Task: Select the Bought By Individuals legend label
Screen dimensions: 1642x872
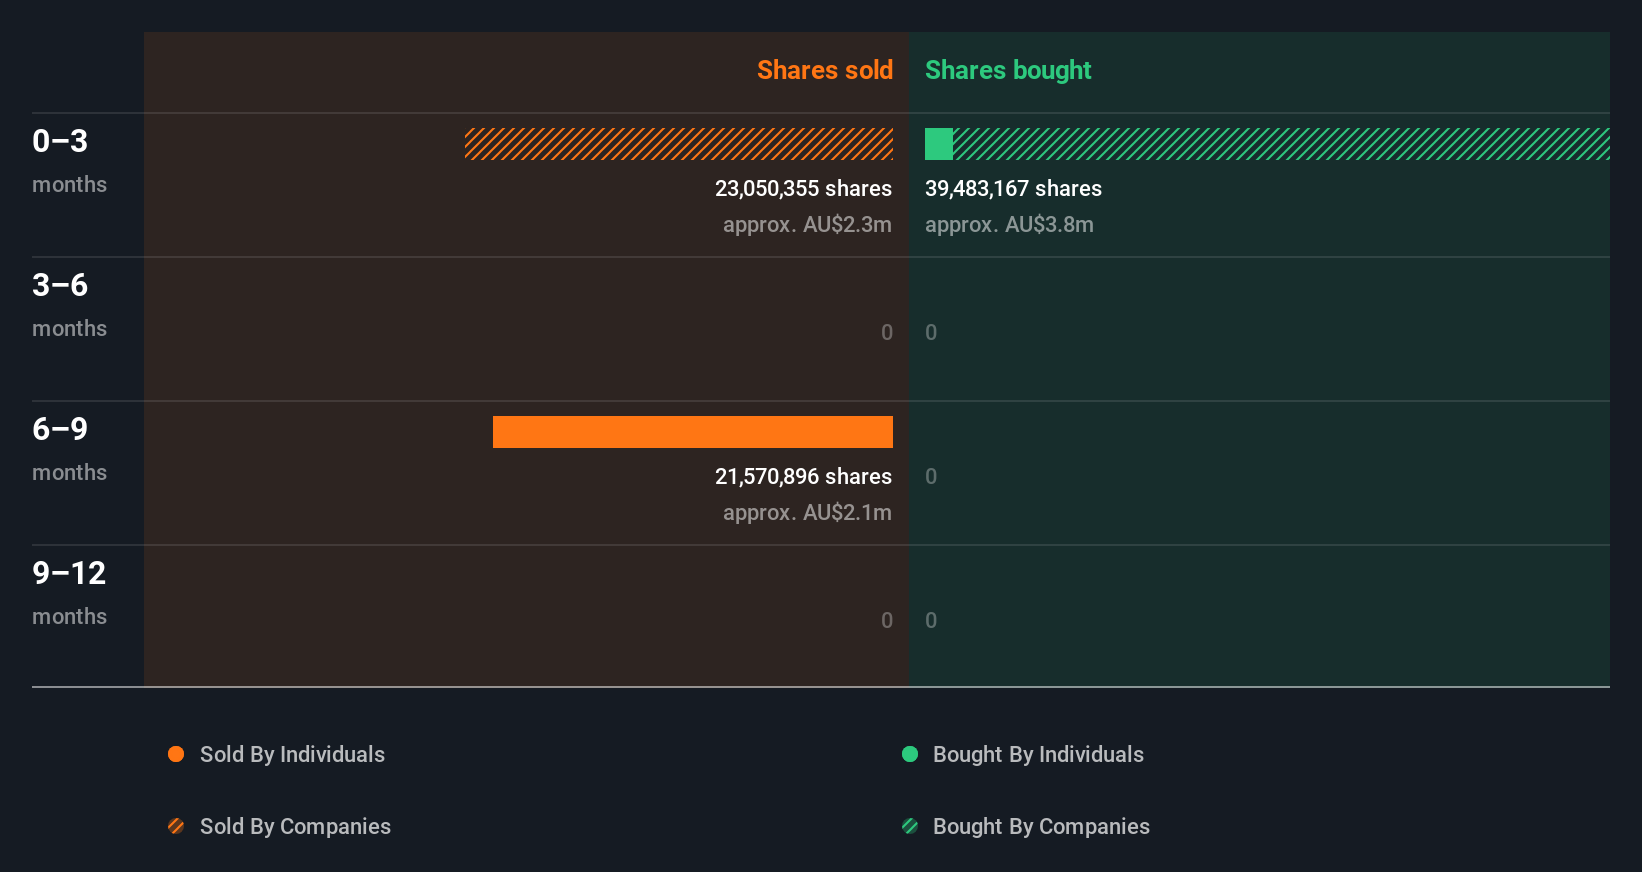Action: [x=1038, y=754]
